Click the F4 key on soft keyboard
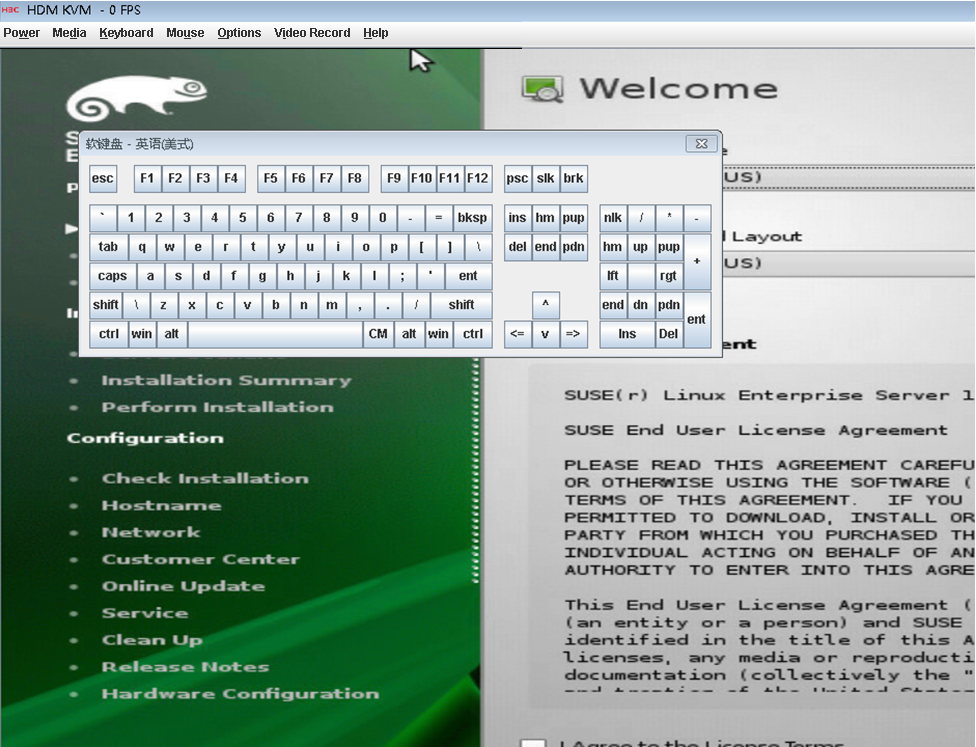The height and width of the screenshot is (747, 976). 231,179
